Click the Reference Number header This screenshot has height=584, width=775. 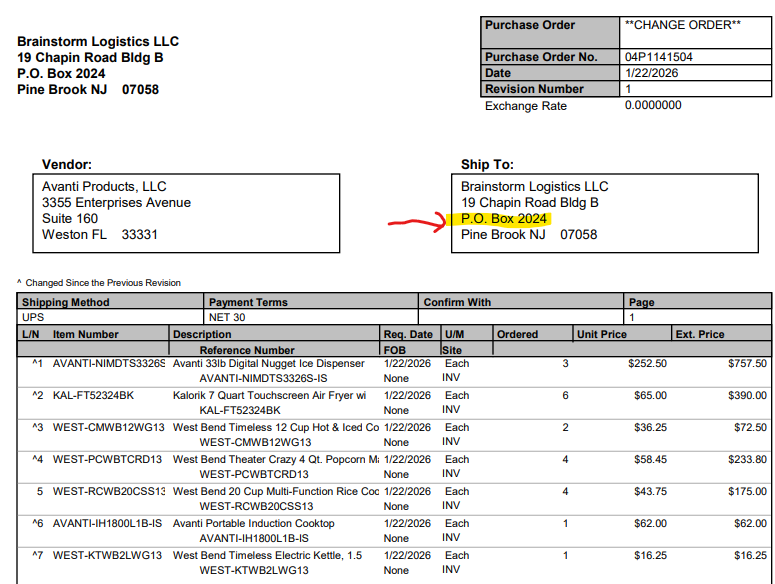click(x=247, y=350)
